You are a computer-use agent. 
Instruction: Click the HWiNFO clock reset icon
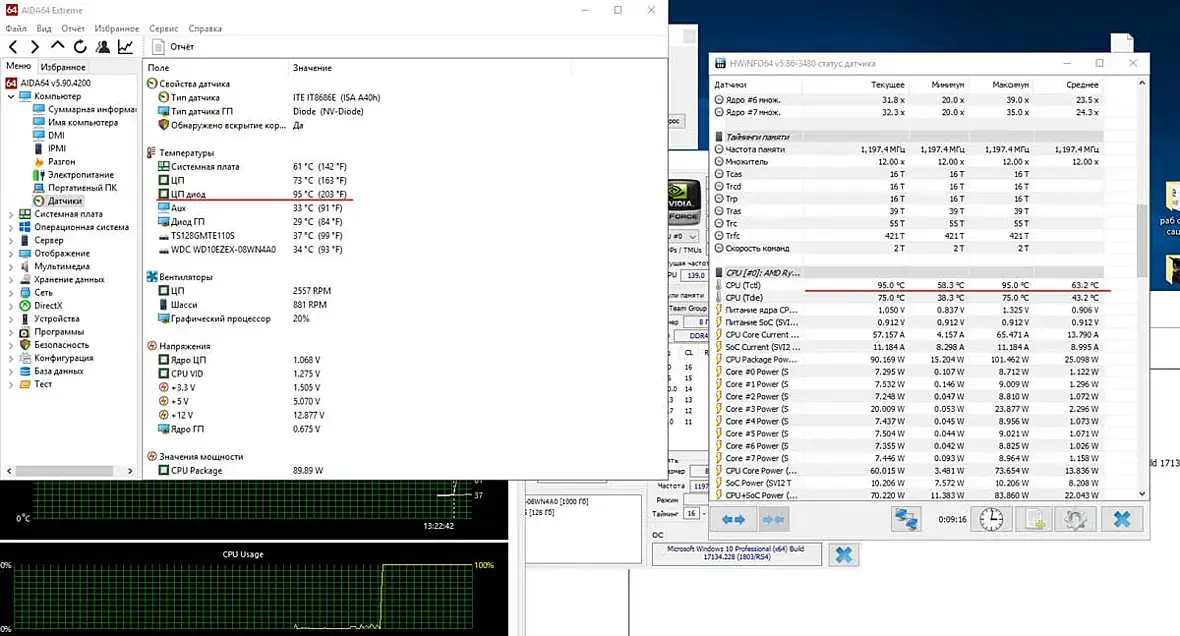pyautogui.click(x=991, y=519)
